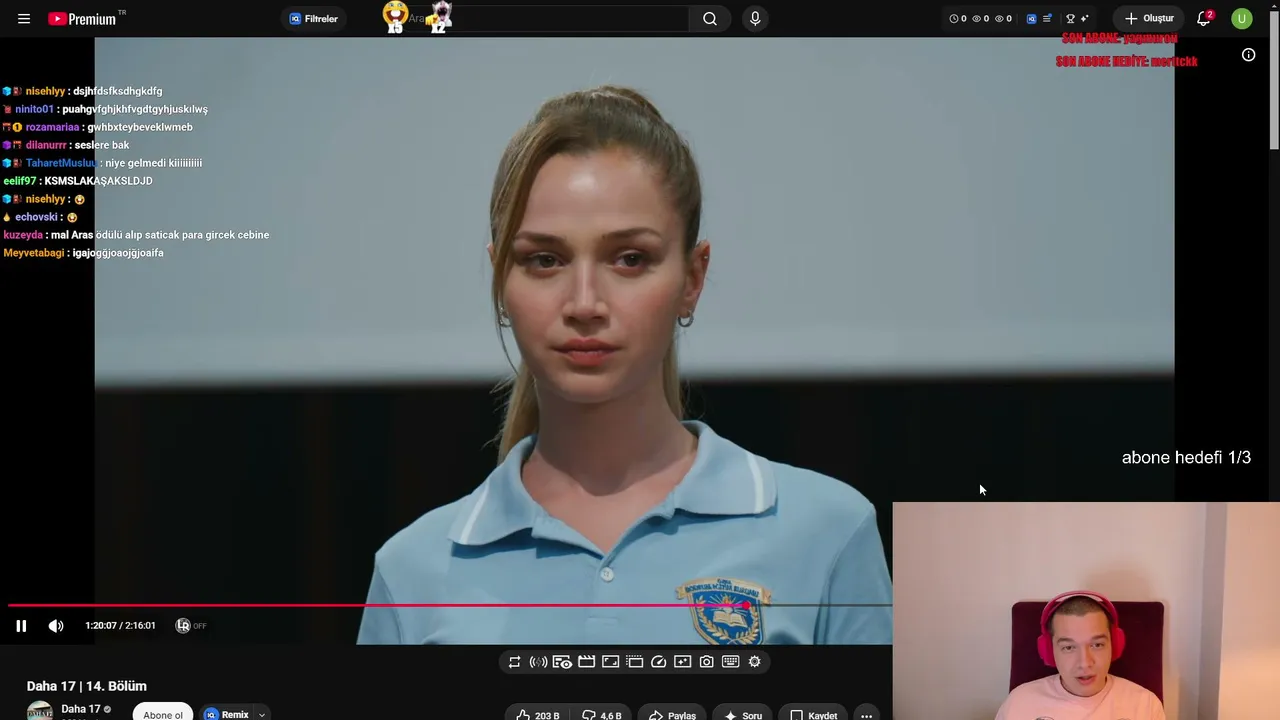This screenshot has width=1280, height=720.
Task: Open notifications bell
Action: pyautogui.click(x=1204, y=19)
